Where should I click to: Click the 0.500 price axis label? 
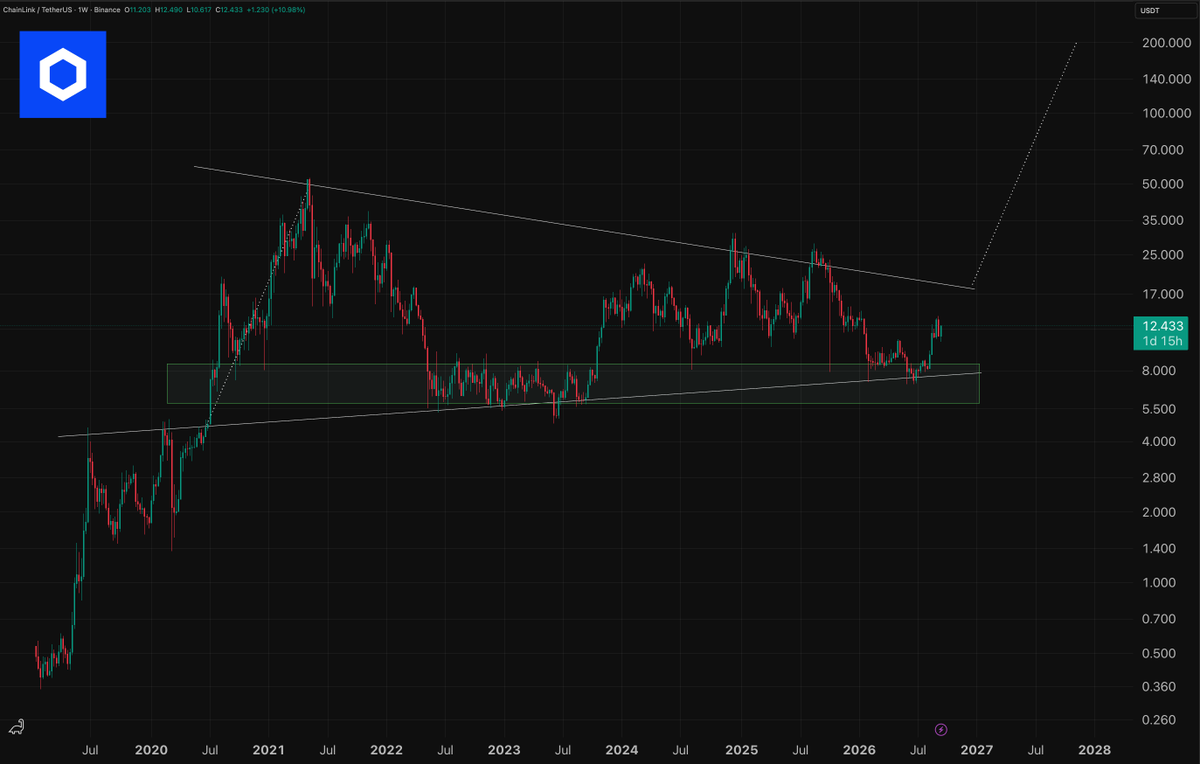click(x=1160, y=654)
